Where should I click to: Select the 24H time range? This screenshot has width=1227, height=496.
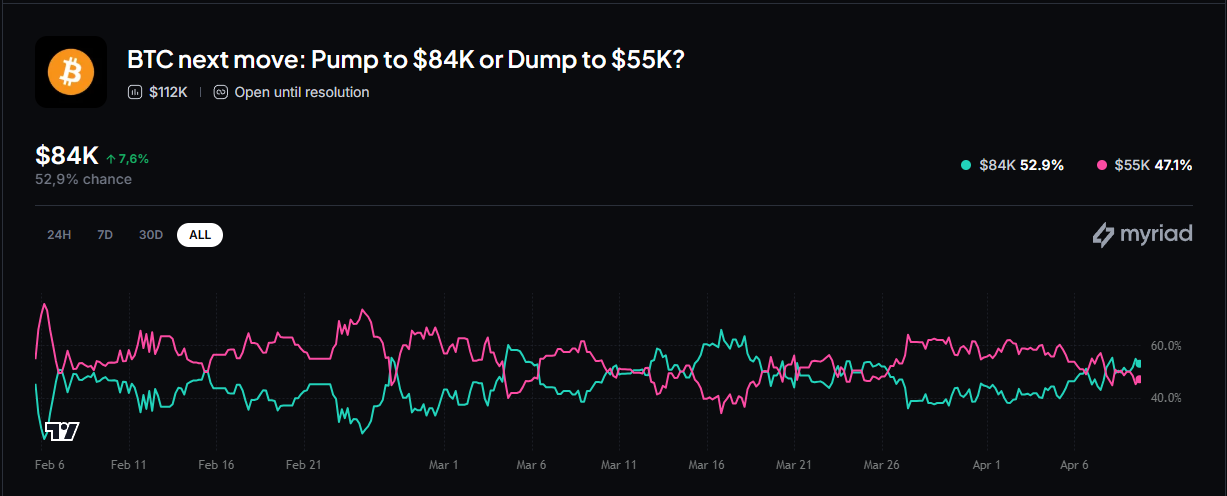click(59, 235)
